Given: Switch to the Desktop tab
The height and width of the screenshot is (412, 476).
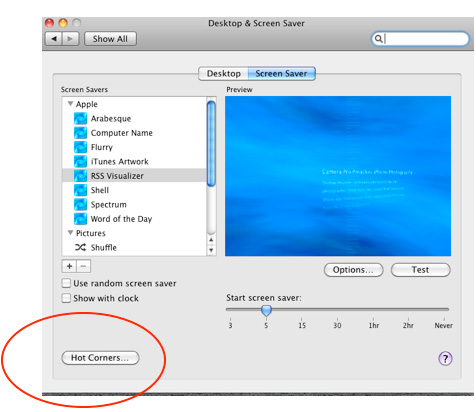Looking at the screenshot, I should pyautogui.click(x=223, y=73).
